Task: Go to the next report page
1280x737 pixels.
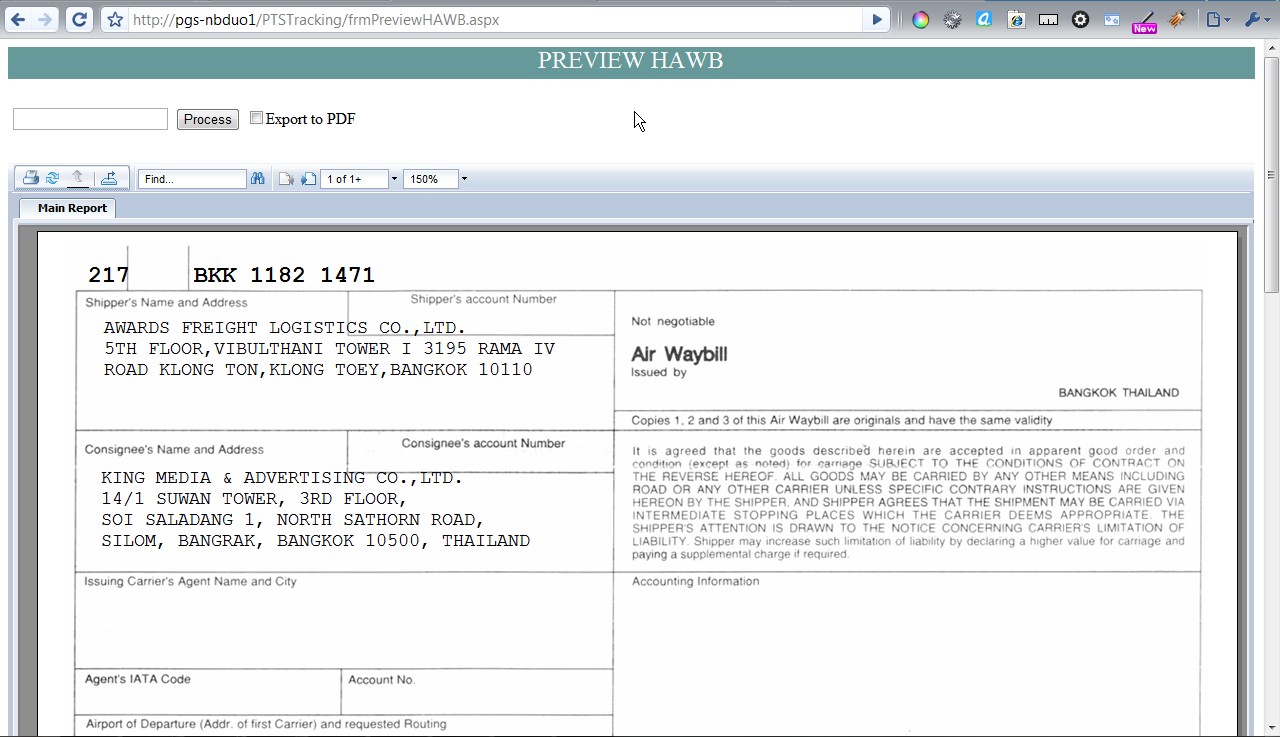Action: click(x=309, y=179)
